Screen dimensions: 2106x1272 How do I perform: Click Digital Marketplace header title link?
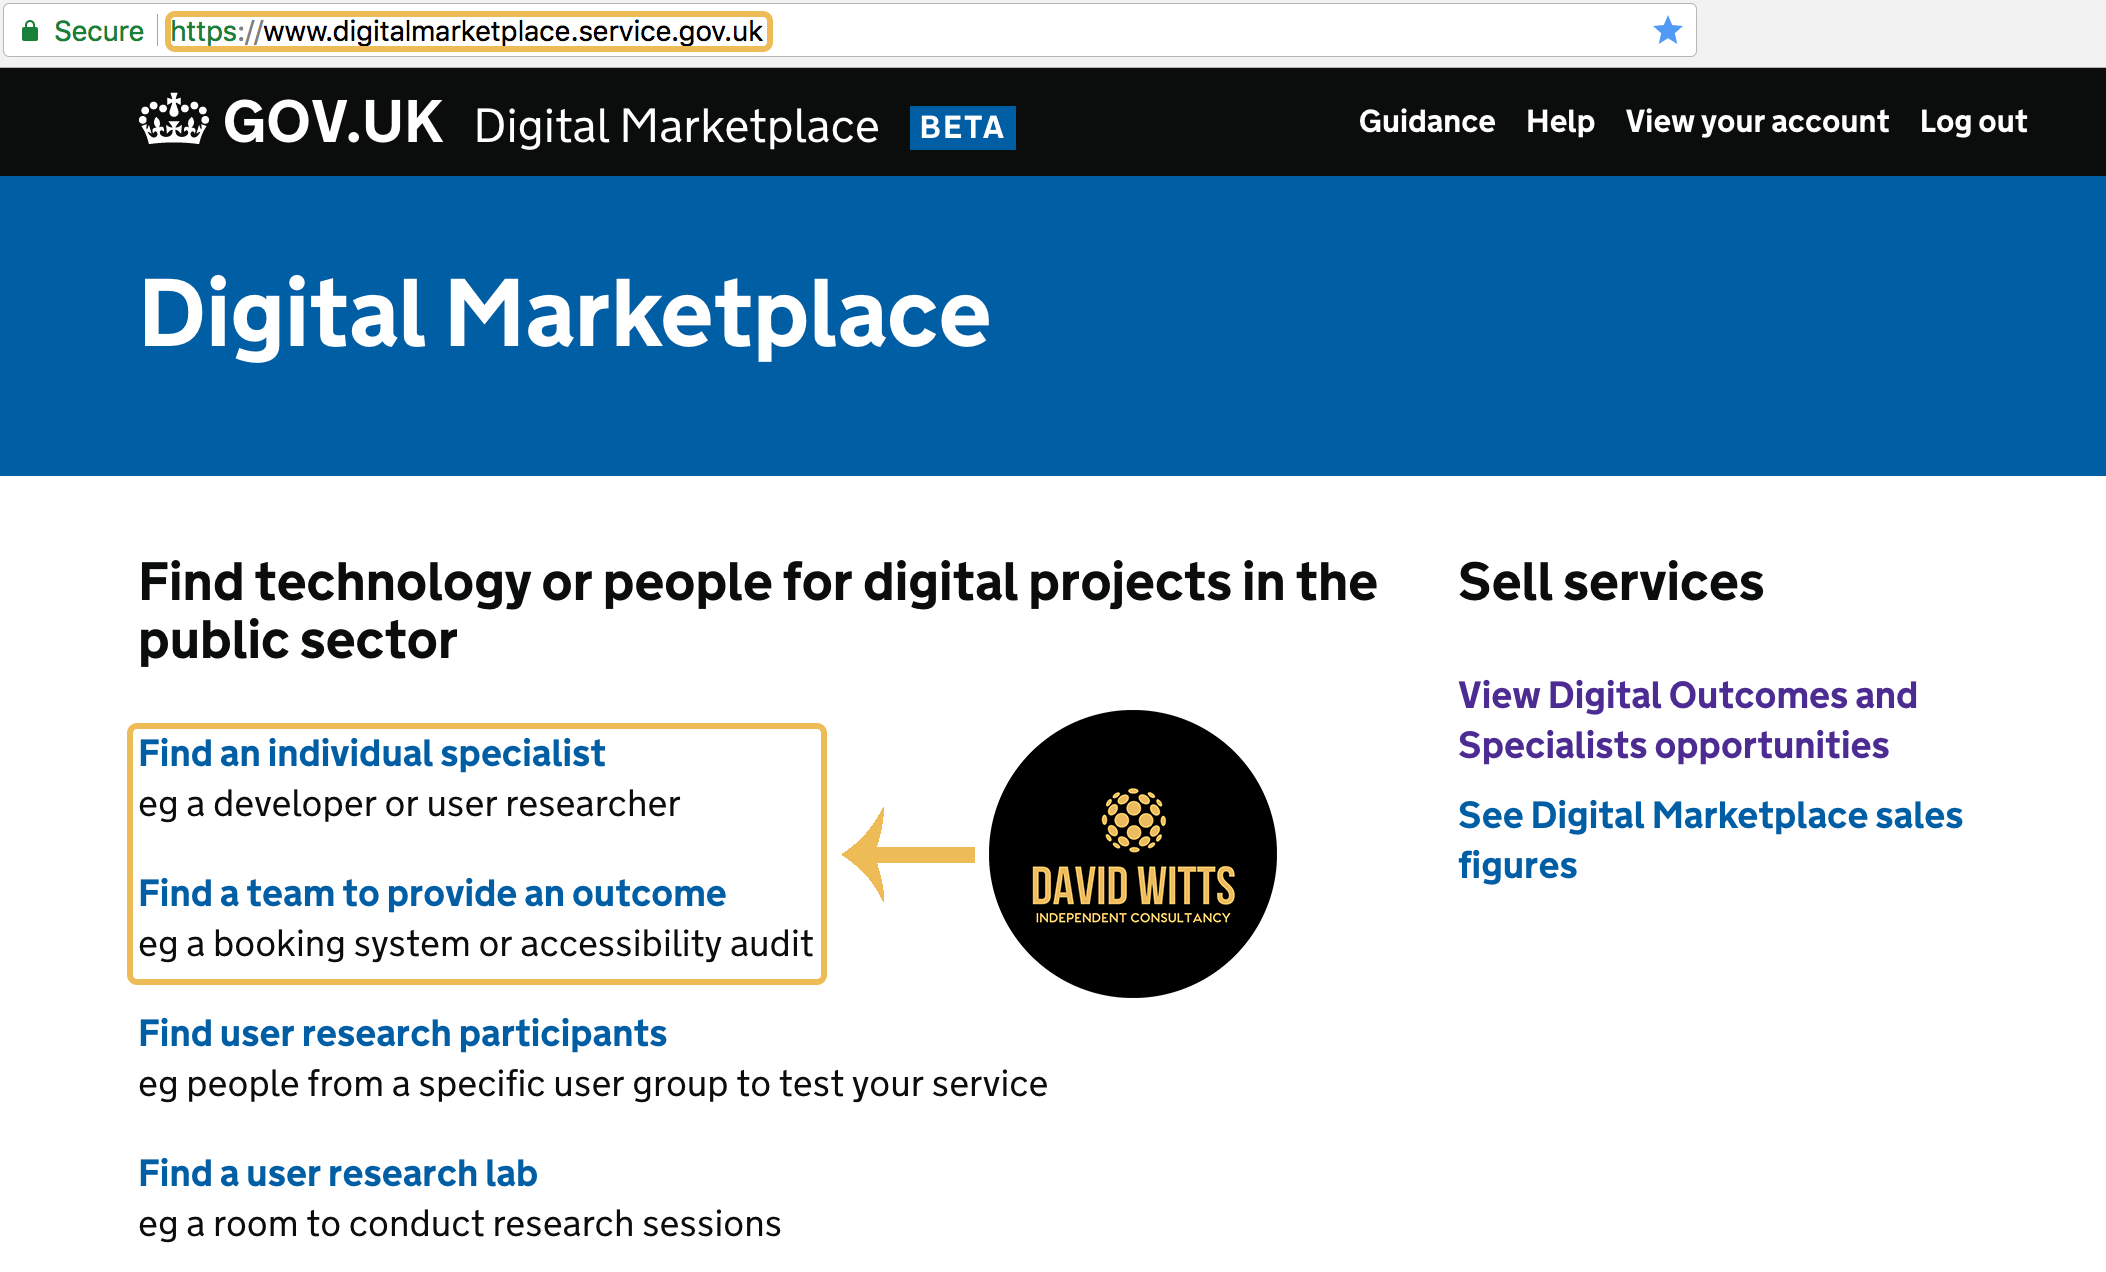click(676, 127)
